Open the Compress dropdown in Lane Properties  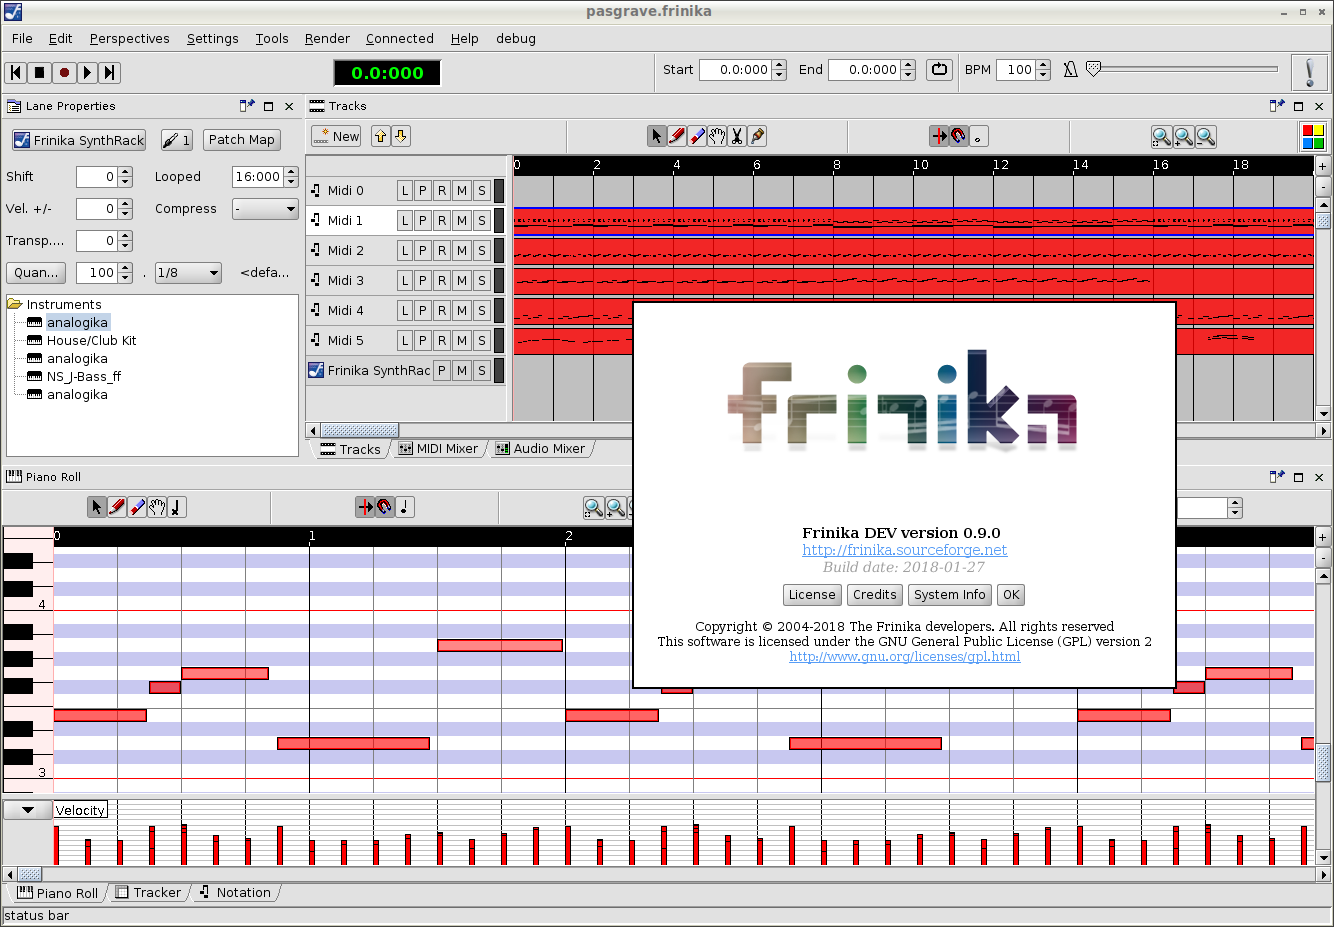tap(266, 209)
